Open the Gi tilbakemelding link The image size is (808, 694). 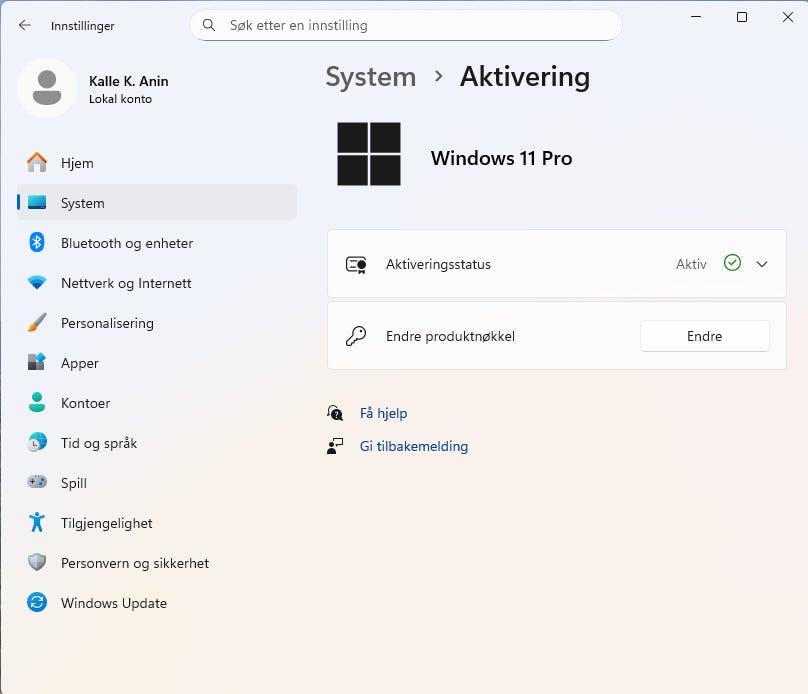coord(414,446)
